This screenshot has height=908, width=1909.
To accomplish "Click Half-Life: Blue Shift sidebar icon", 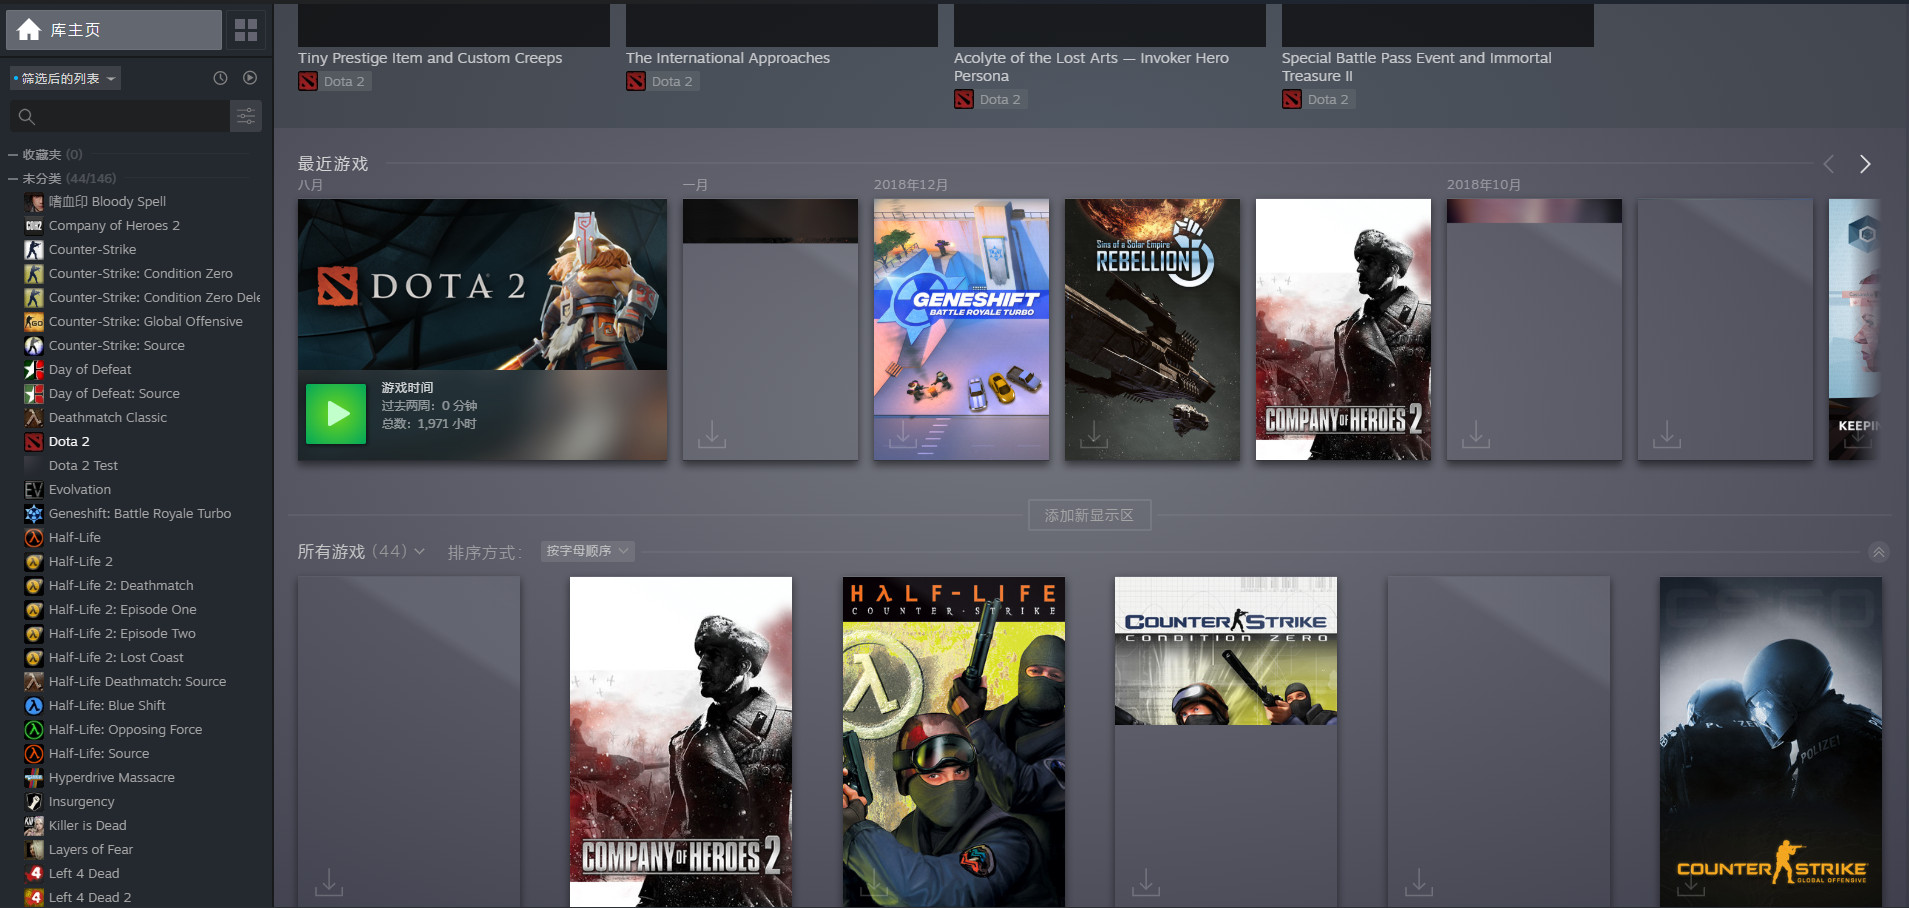I will pos(34,706).
